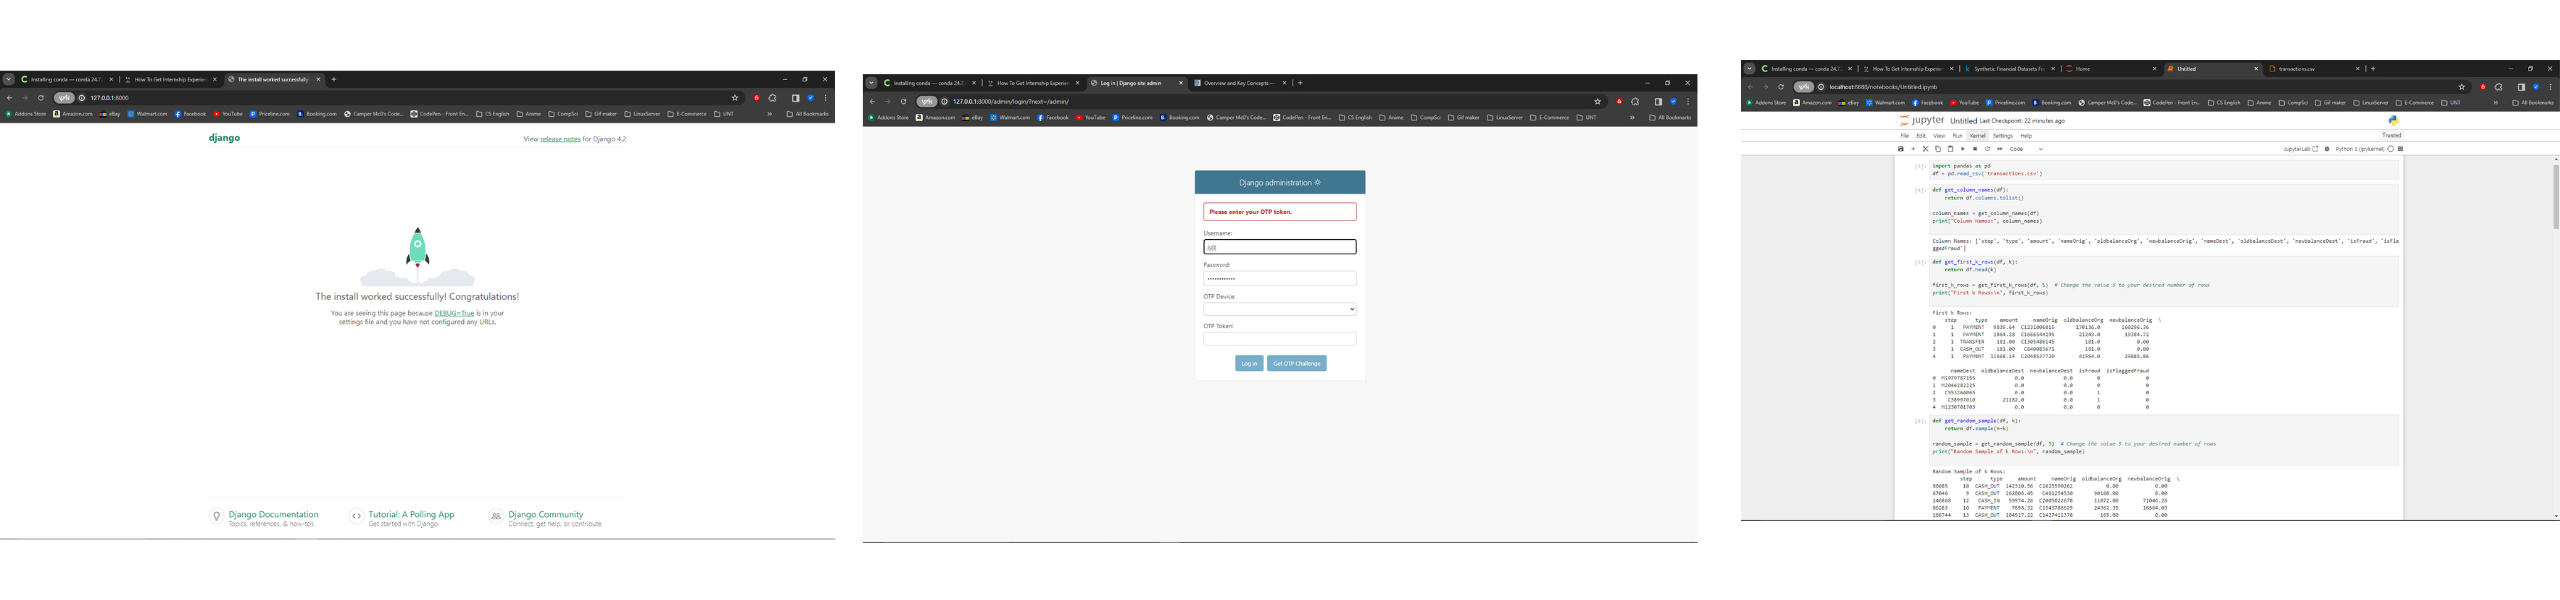The width and height of the screenshot is (2560, 600).
Task: Expand hidden bookmarks chevron in the Jupyter window
Action: (x=2496, y=102)
